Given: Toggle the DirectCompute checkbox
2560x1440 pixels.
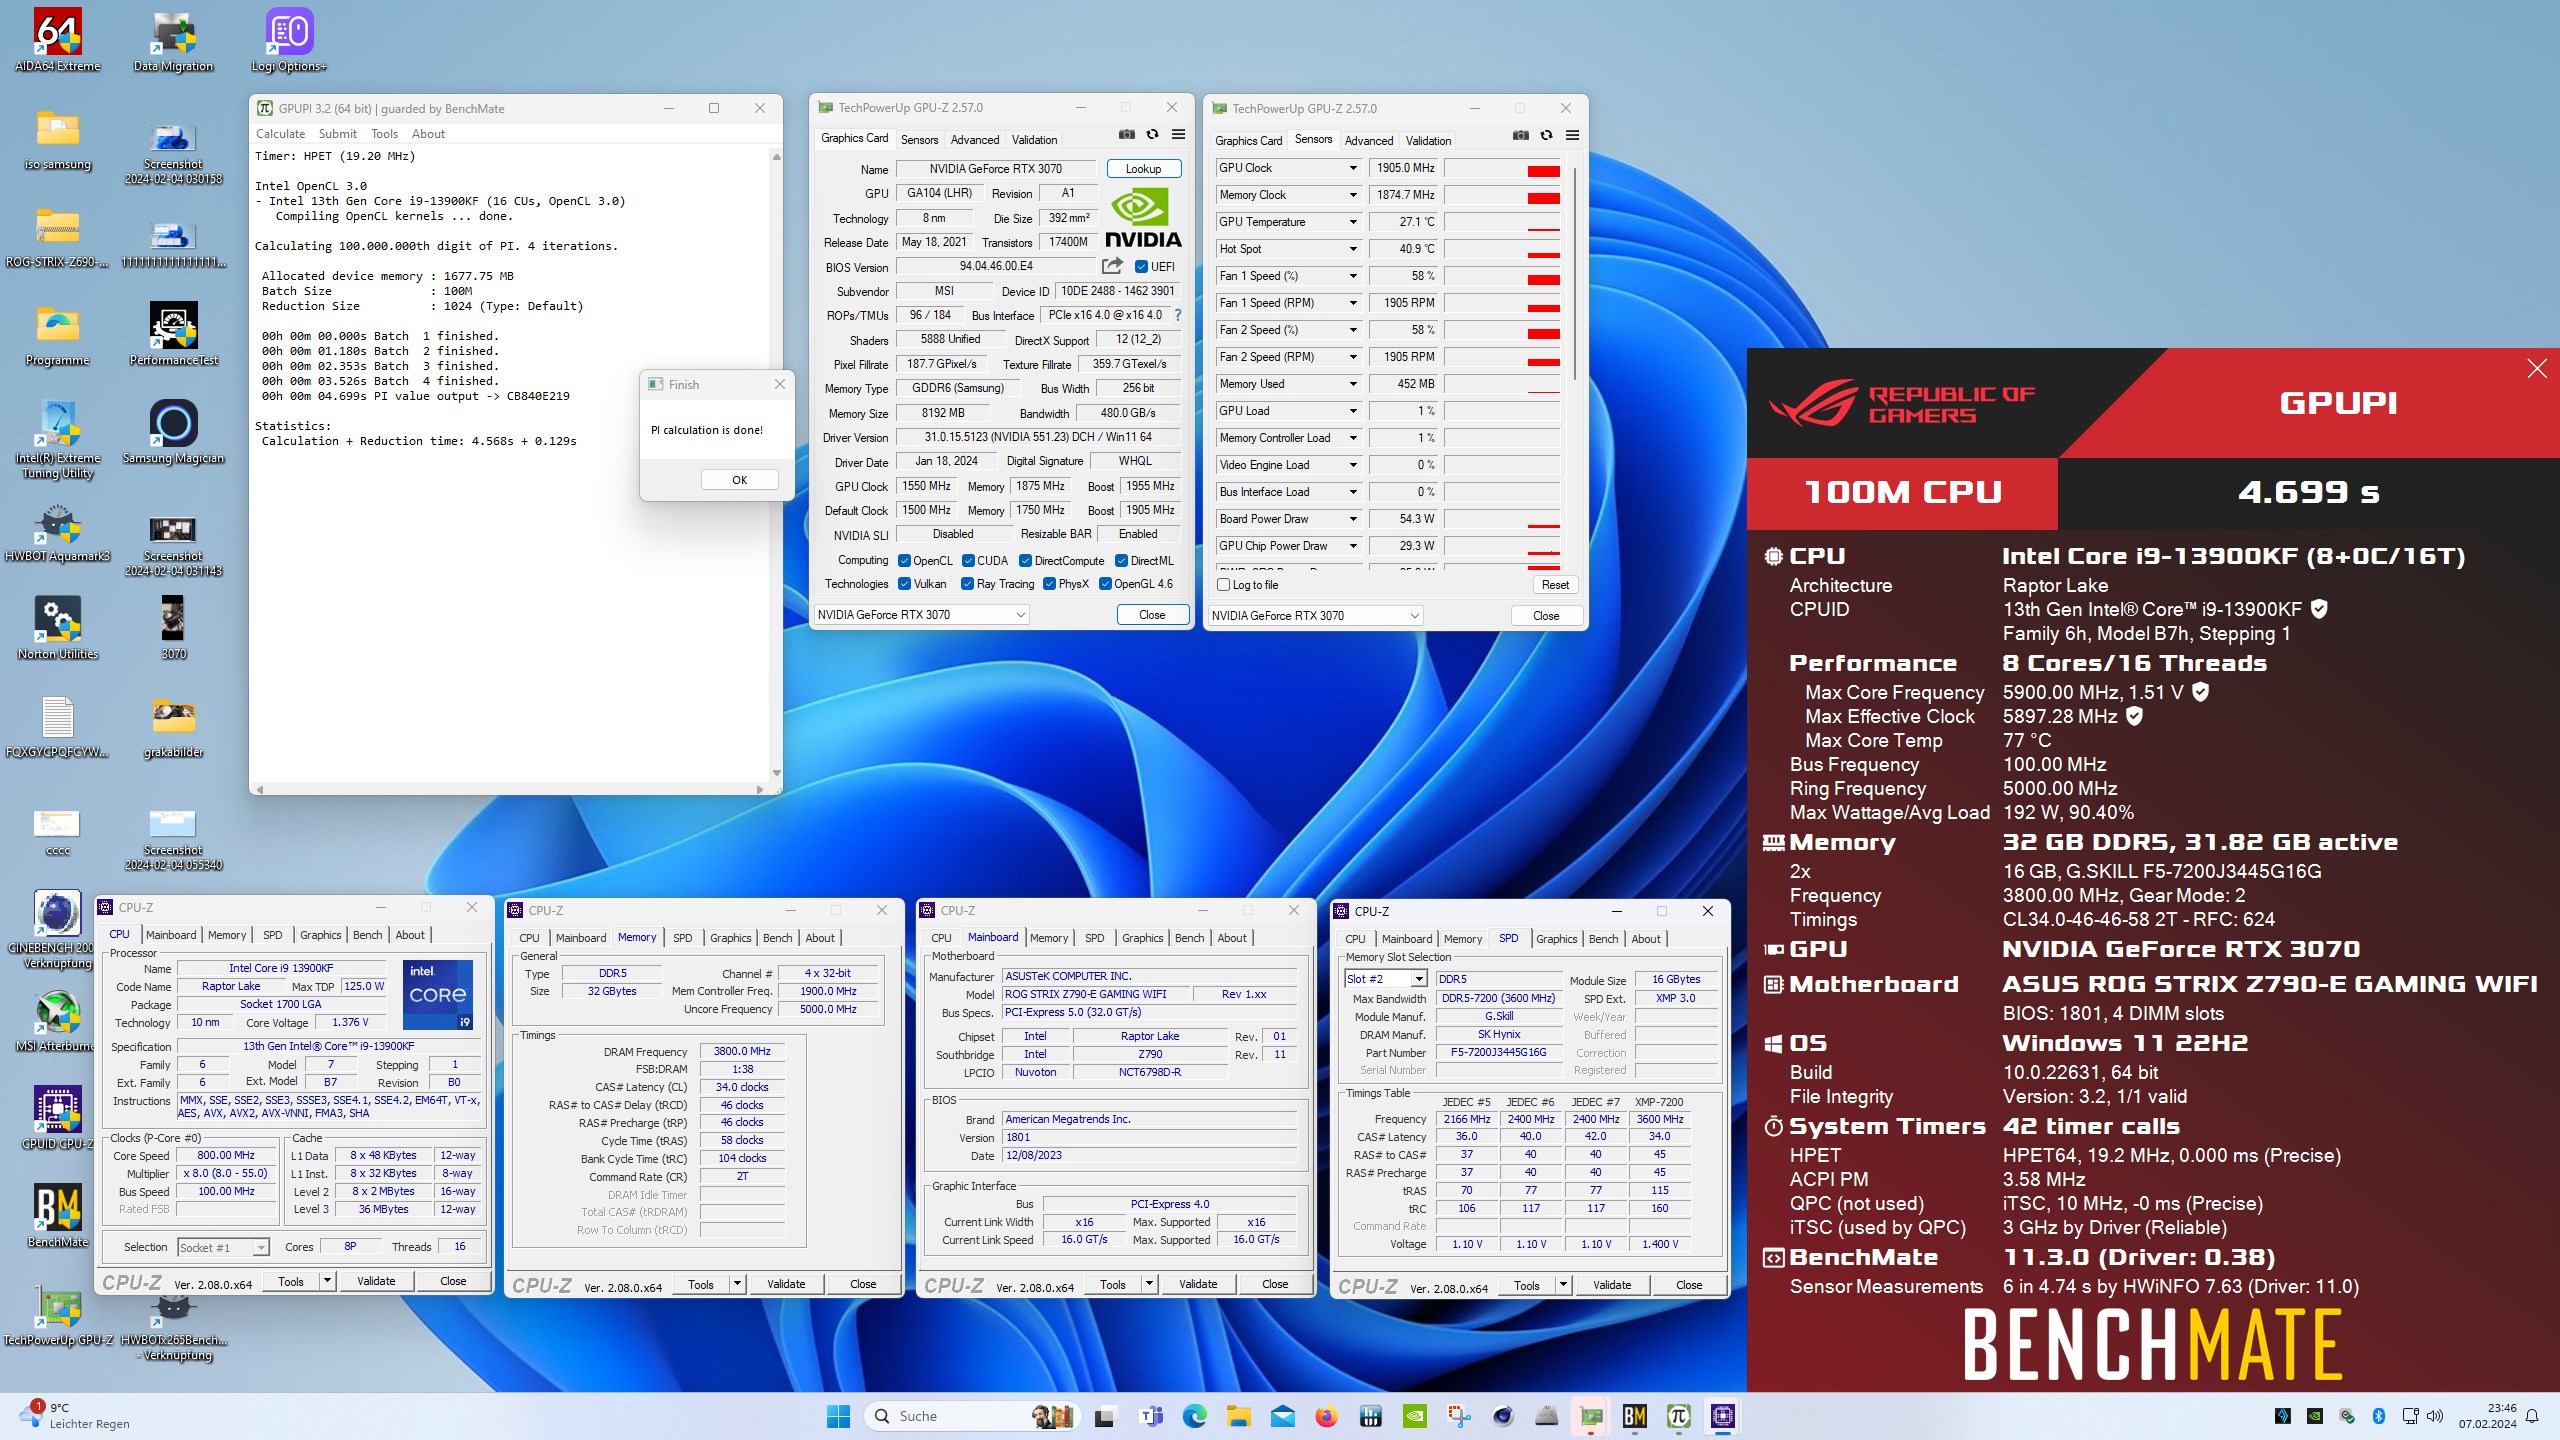Looking at the screenshot, I should pyautogui.click(x=1025, y=561).
